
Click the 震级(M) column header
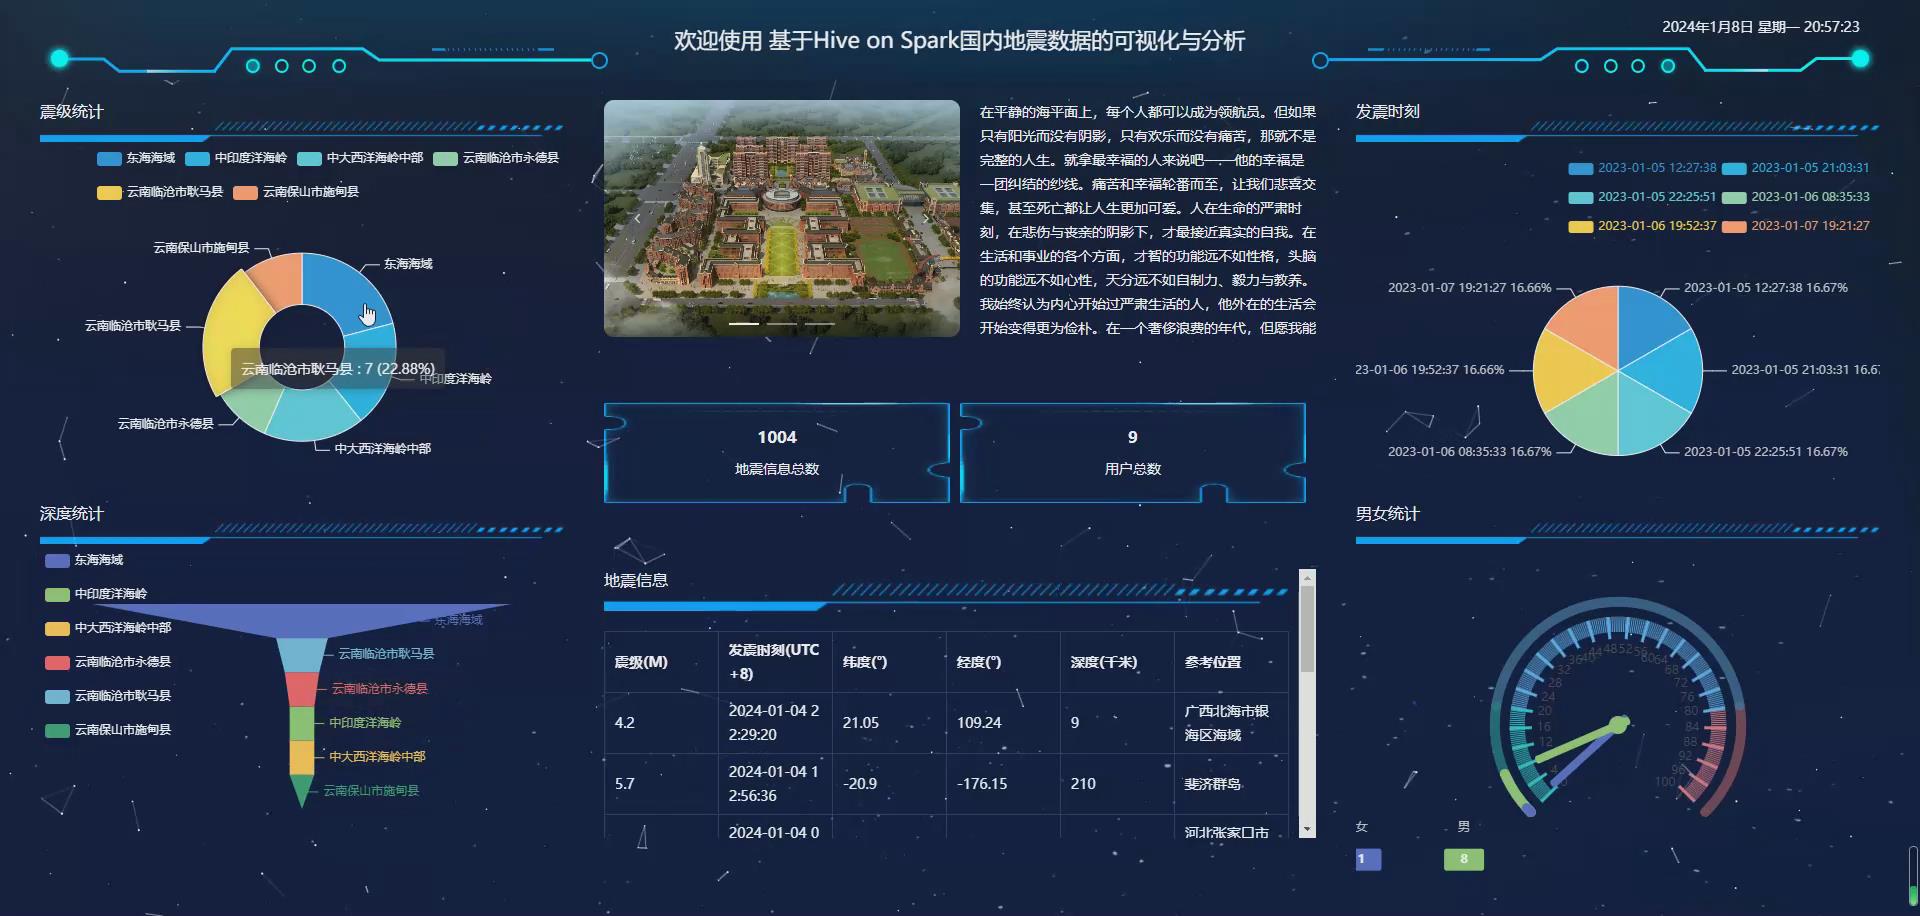pyautogui.click(x=661, y=662)
